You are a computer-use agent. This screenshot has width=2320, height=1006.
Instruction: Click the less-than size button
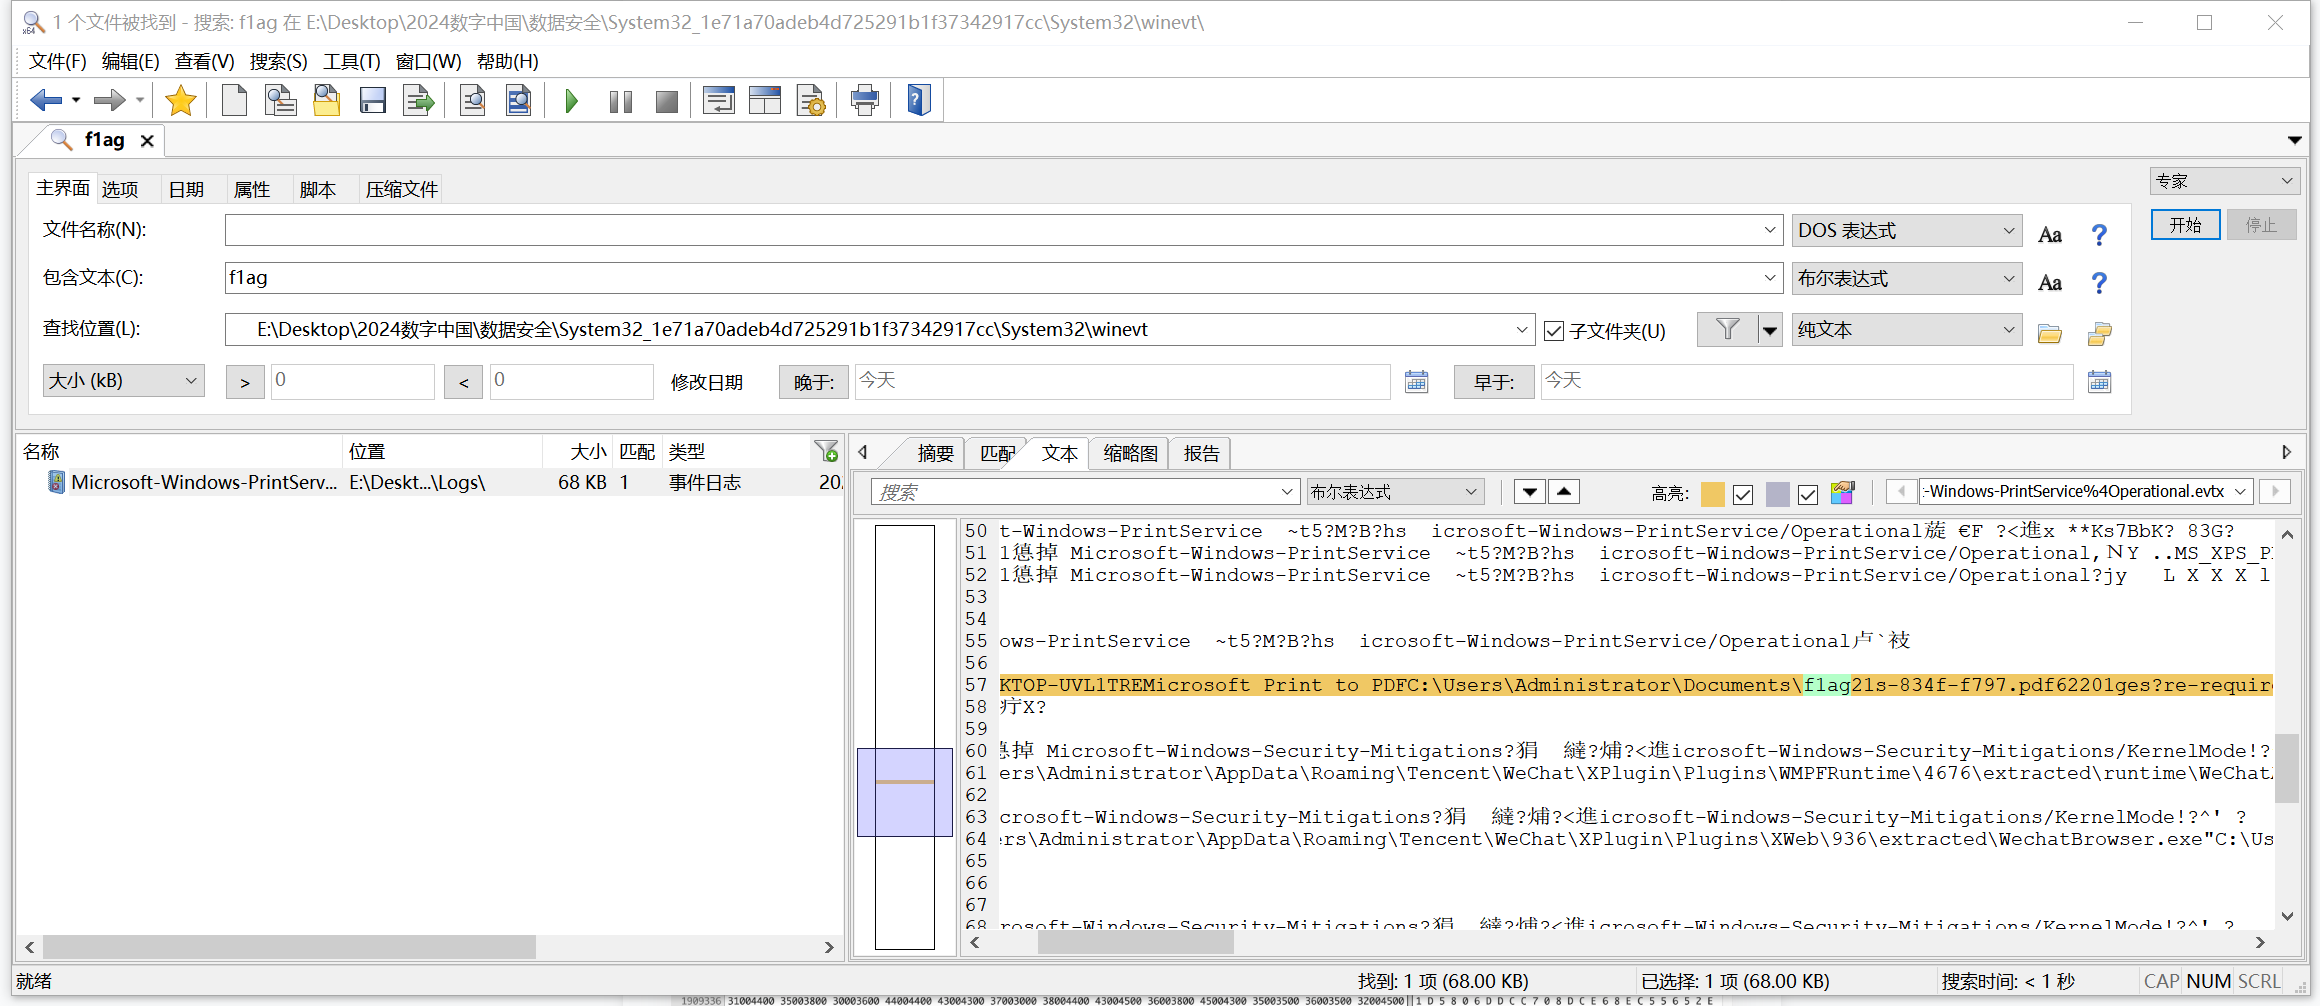[x=463, y=382]
